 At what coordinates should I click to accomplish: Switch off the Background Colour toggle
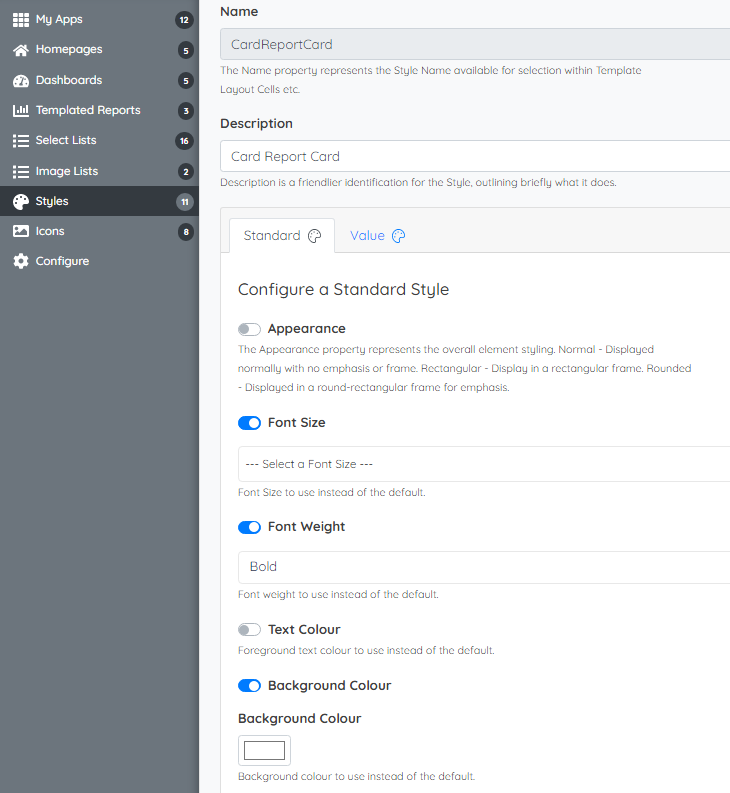click(x=249, y=686)
